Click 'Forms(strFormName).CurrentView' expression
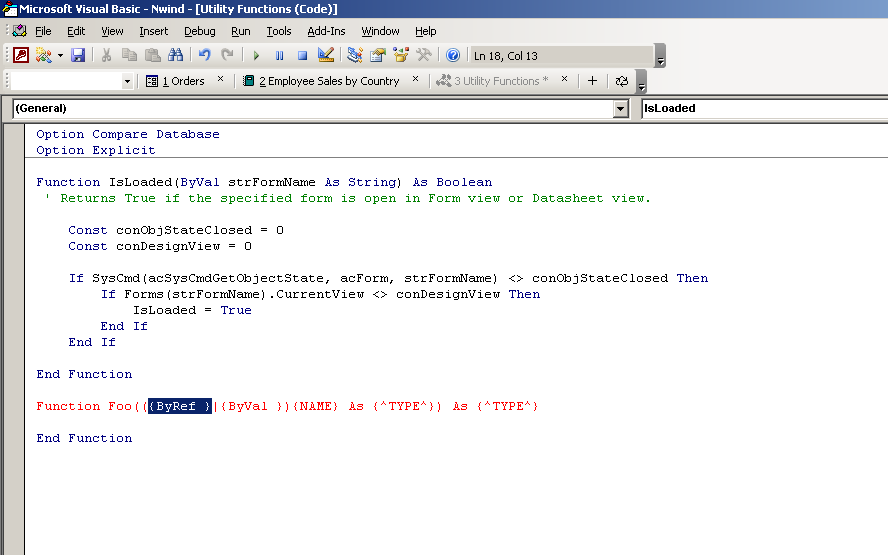This screenshot has height=555, width=888. pyautogui.click(x=244, y=294)
